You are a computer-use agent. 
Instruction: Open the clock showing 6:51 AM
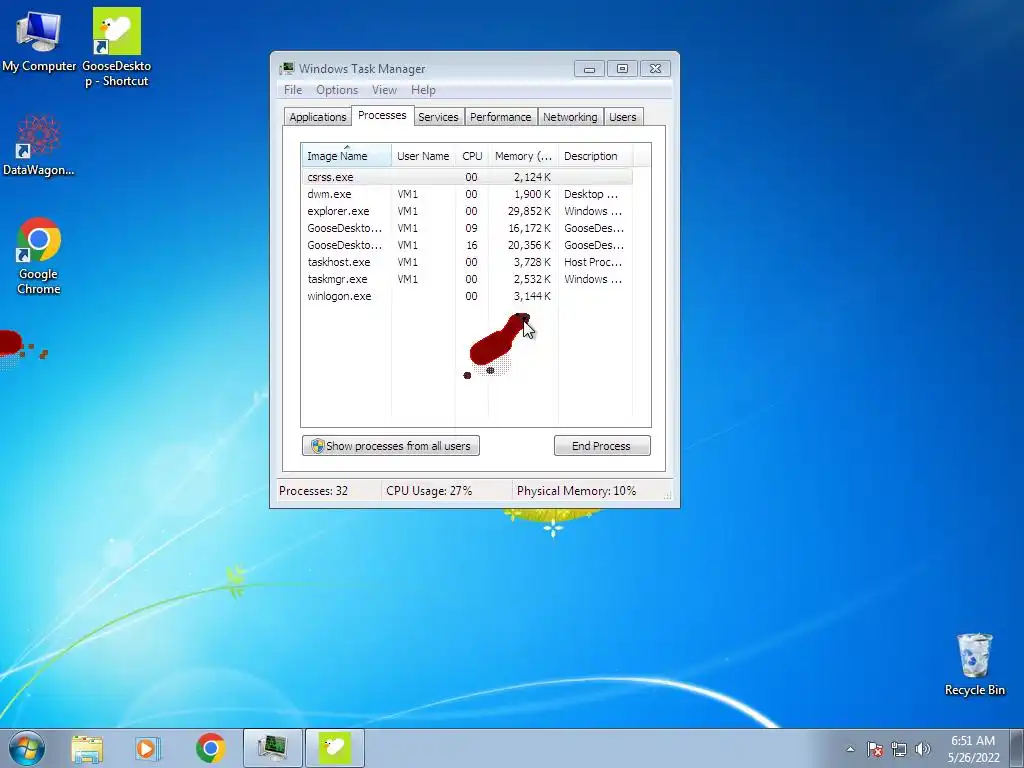973,749
